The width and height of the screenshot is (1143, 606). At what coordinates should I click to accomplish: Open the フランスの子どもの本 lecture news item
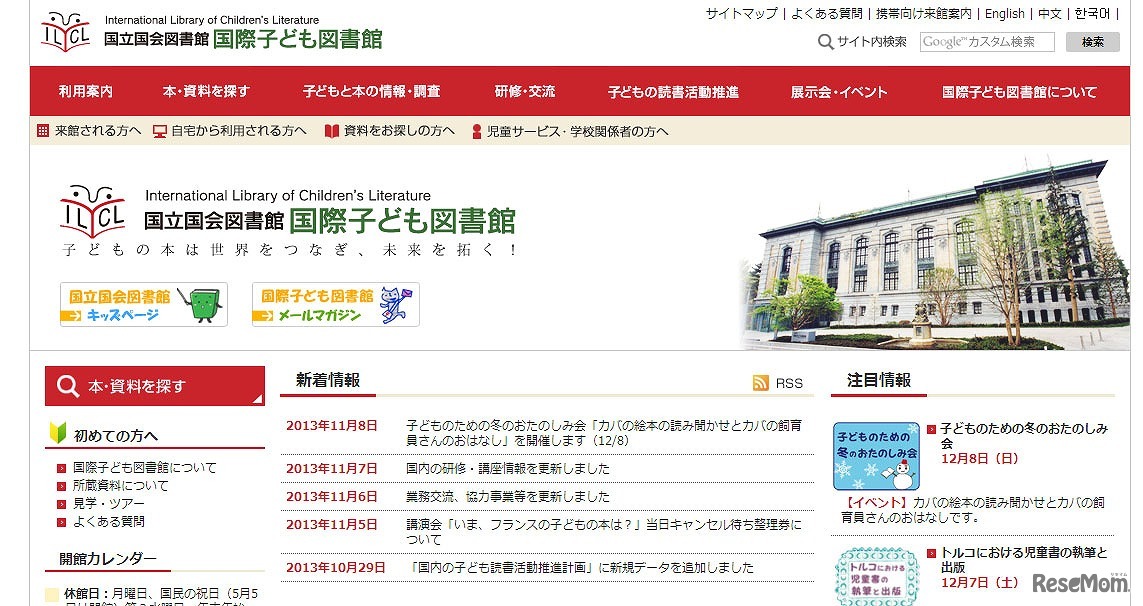(x=604, y=532)
